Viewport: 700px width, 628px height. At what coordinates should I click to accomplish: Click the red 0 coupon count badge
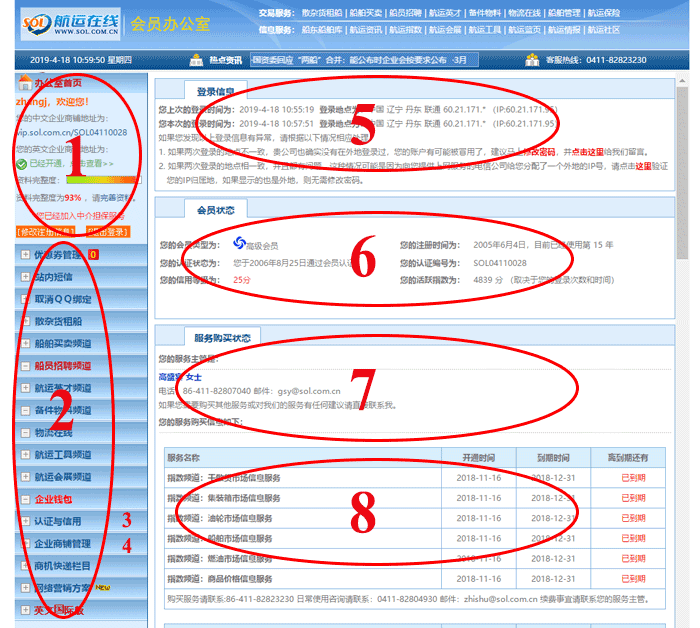click(93, 254)
